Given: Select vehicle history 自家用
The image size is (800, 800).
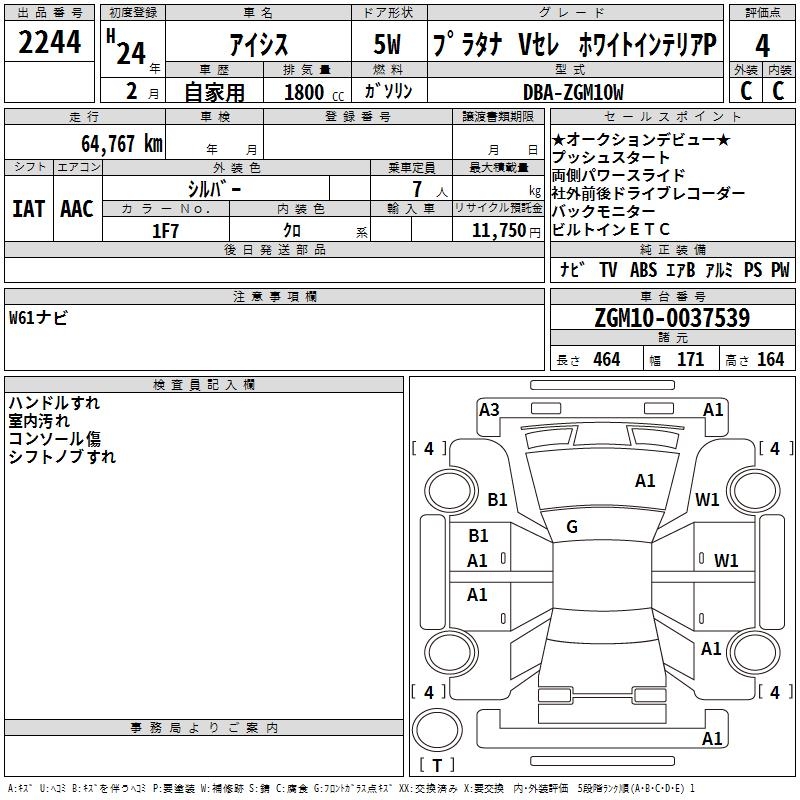Looking at the screenshot, I should [x=214, y=92].
